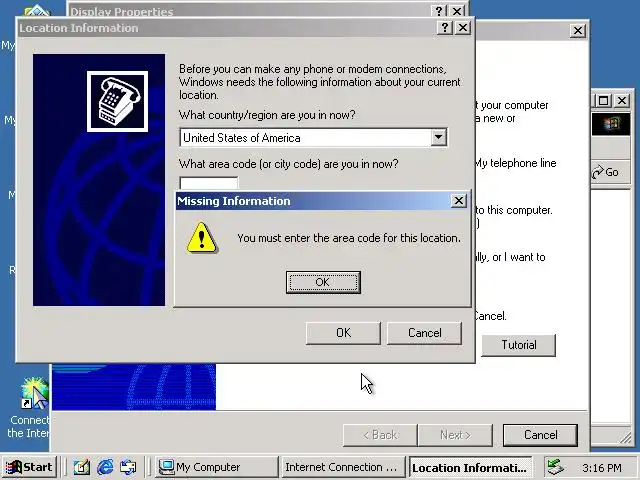This screenshot has height=480, width=640.
Task: Click the resize grip of My Computer window
Action: click(625, 438)
